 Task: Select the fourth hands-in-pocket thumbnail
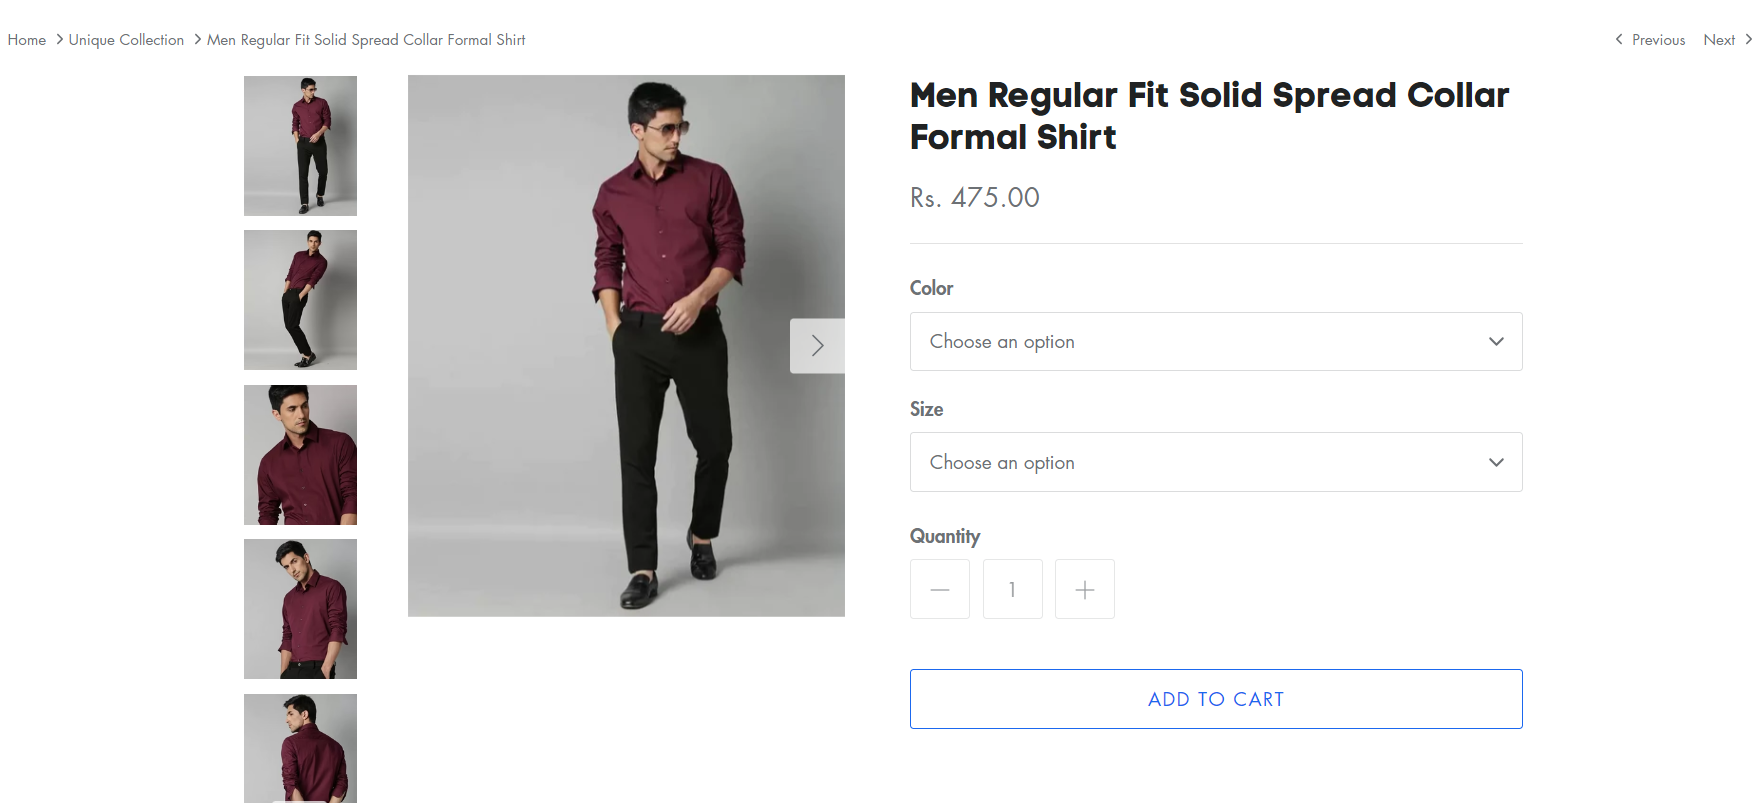pos(300,609)
